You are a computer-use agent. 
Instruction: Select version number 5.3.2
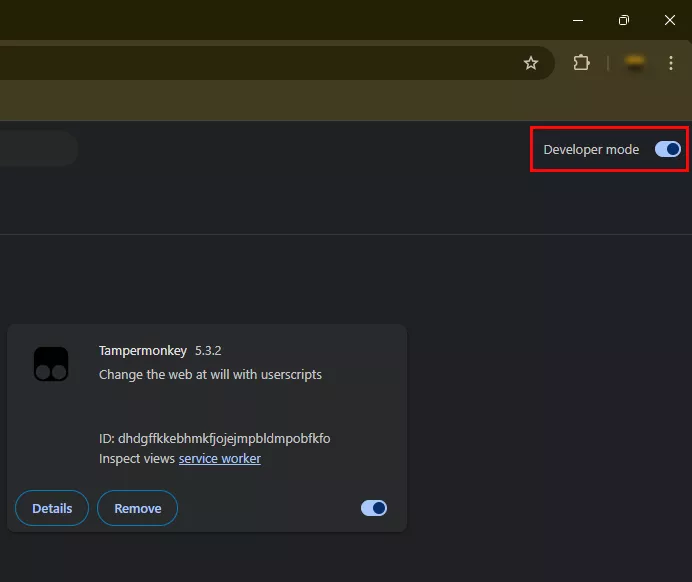point(208,351)
